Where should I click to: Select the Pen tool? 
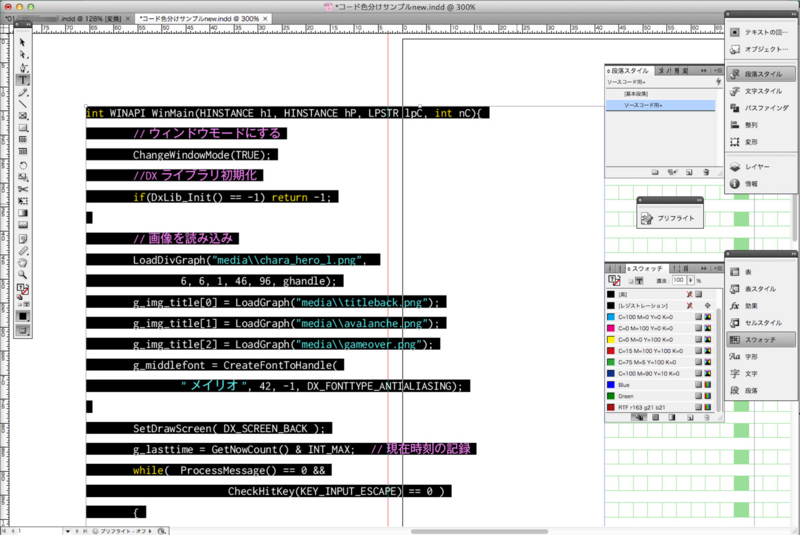(x=23, y=67)
